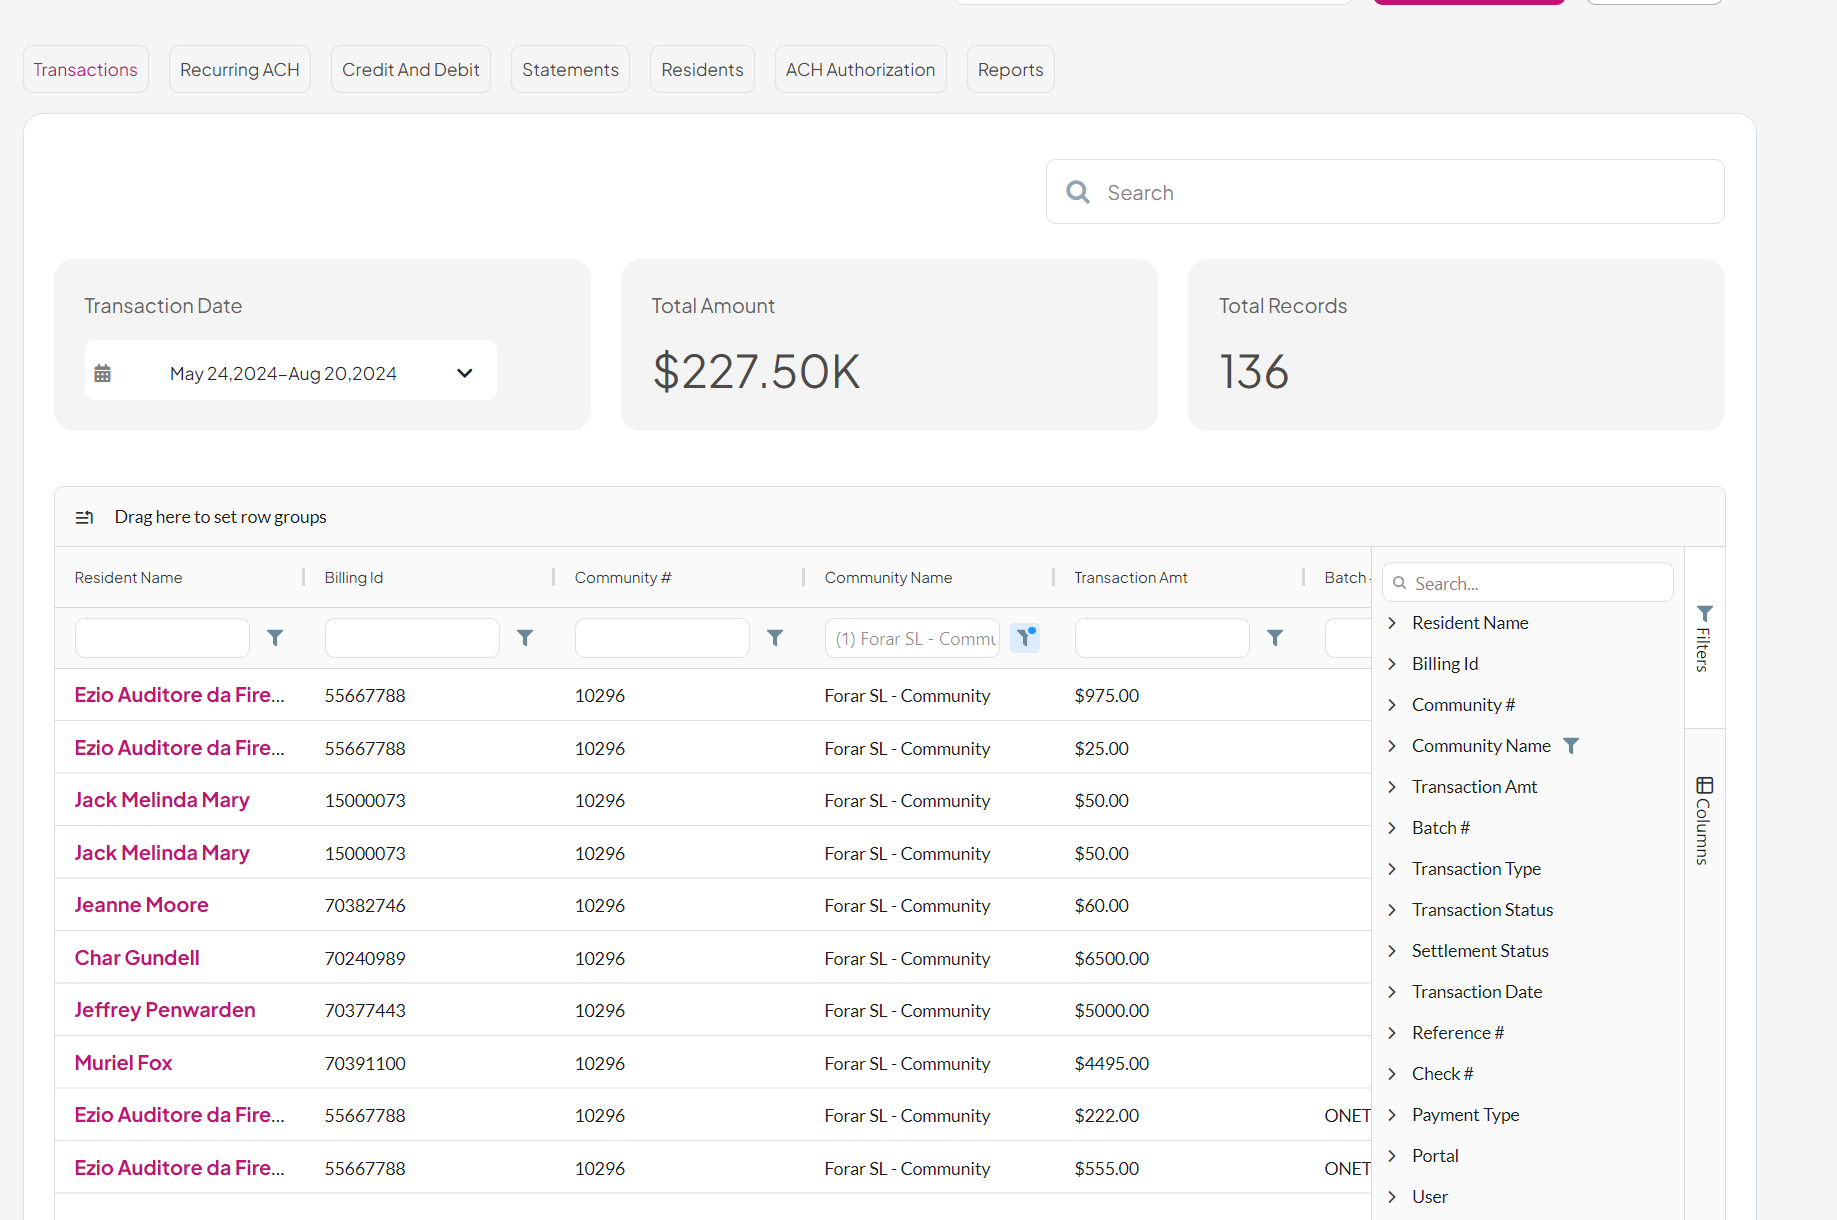
Task: Click the main Search field
Action: 1385,192
